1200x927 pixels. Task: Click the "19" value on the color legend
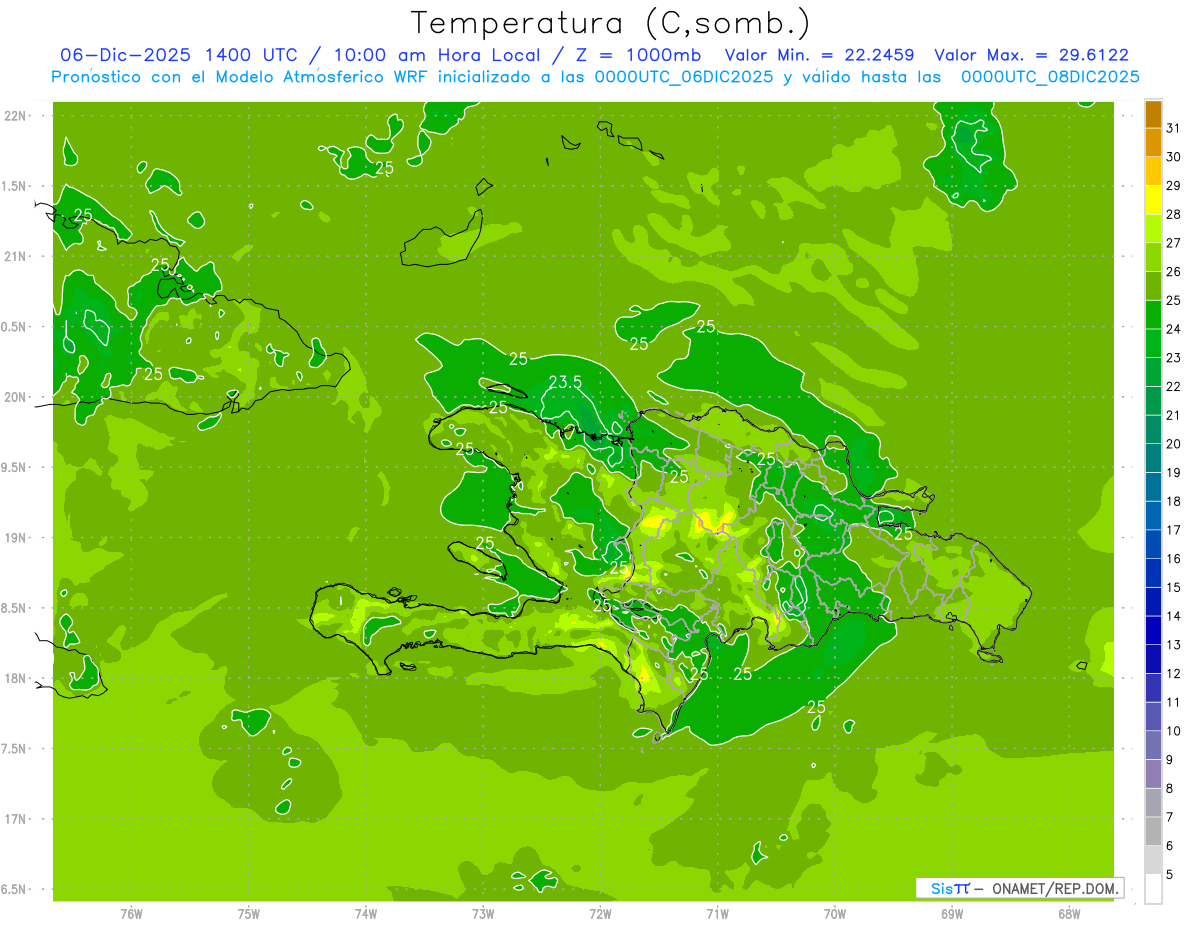click(1174, 473)
